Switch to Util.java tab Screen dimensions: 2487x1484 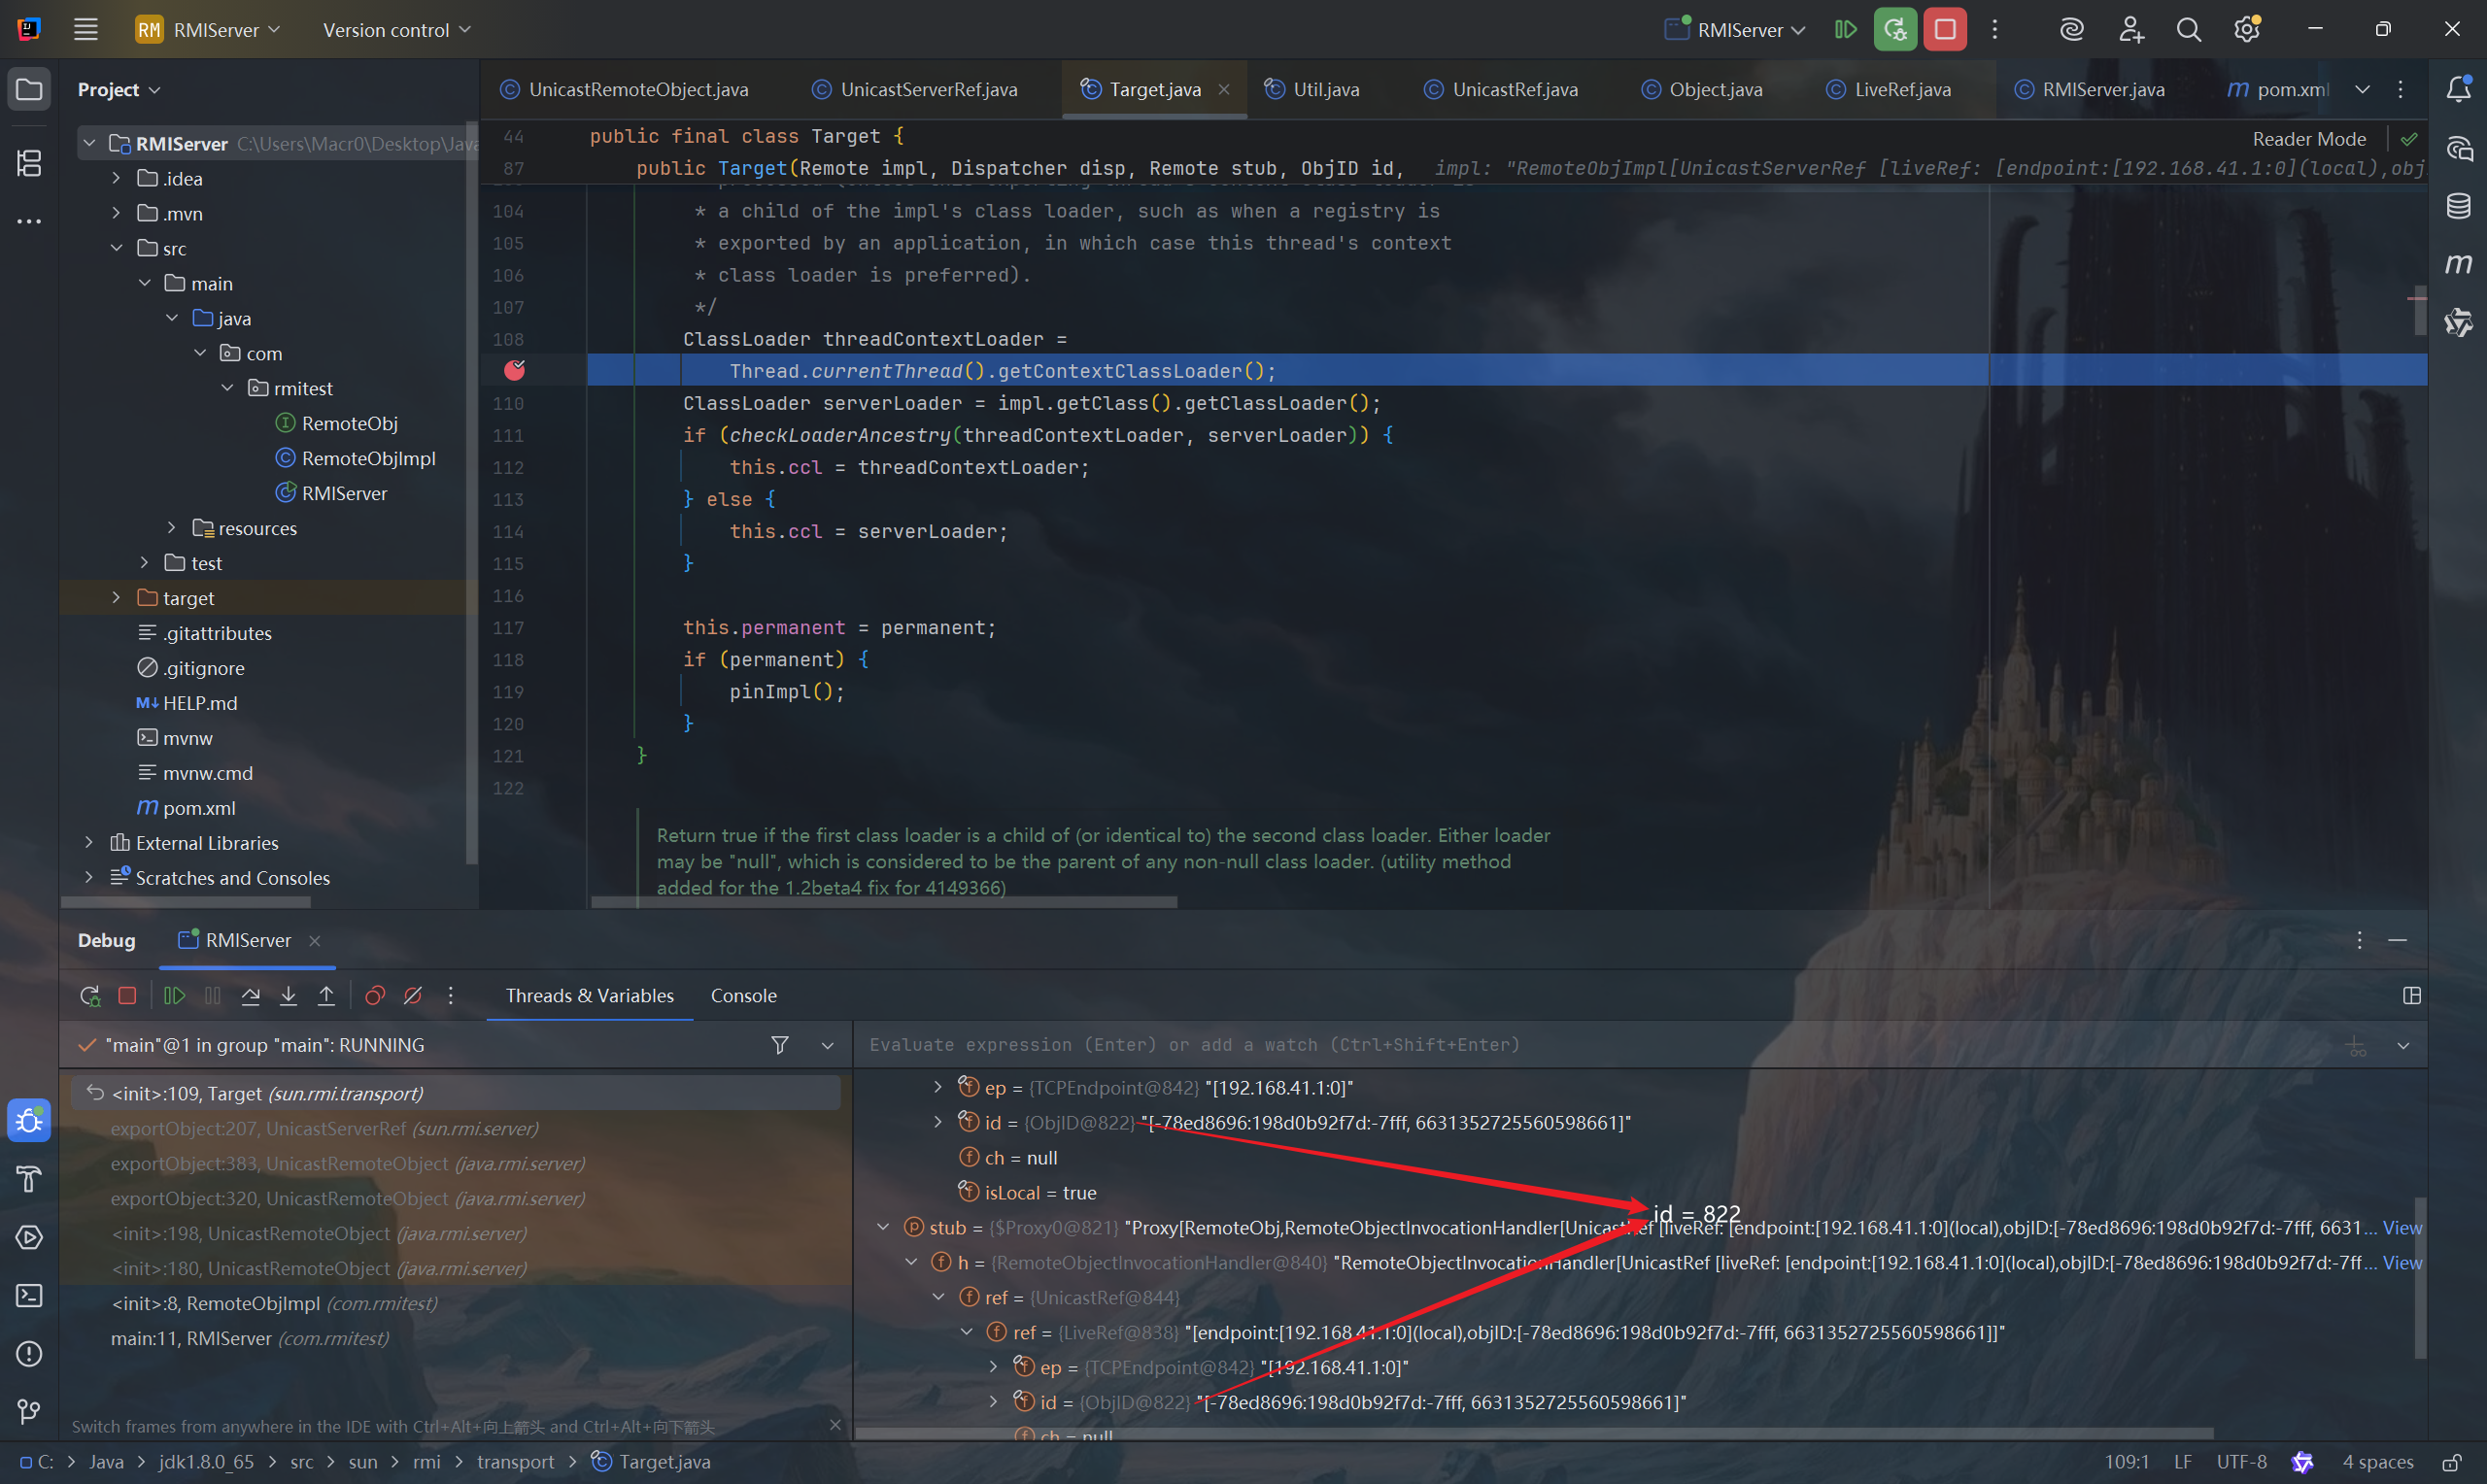pyautogui.click(x=1312, y=90)
